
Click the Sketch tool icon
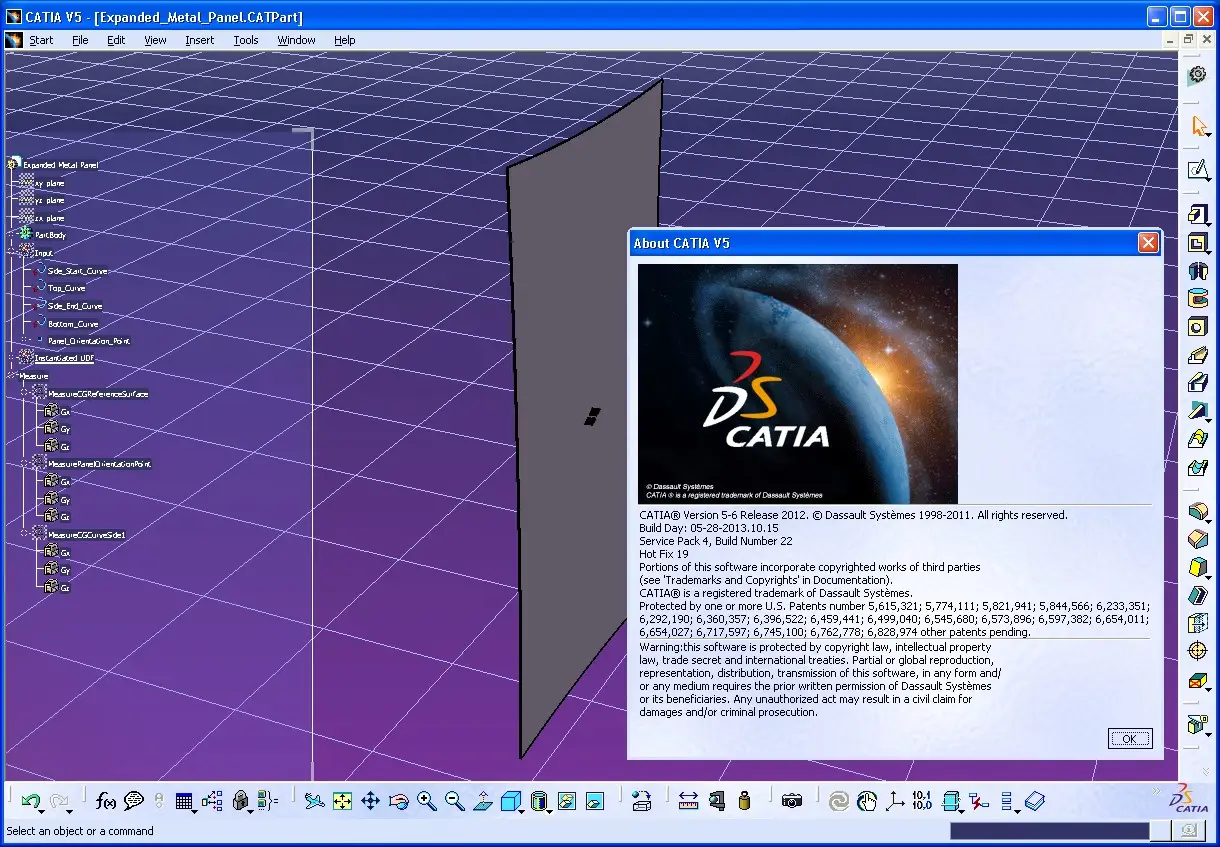pos(1198,169)
